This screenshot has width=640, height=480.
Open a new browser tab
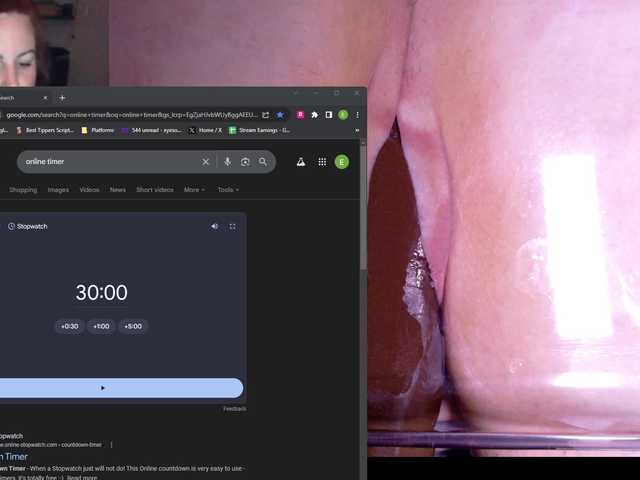pyautogui.click(x=62, y=98)
